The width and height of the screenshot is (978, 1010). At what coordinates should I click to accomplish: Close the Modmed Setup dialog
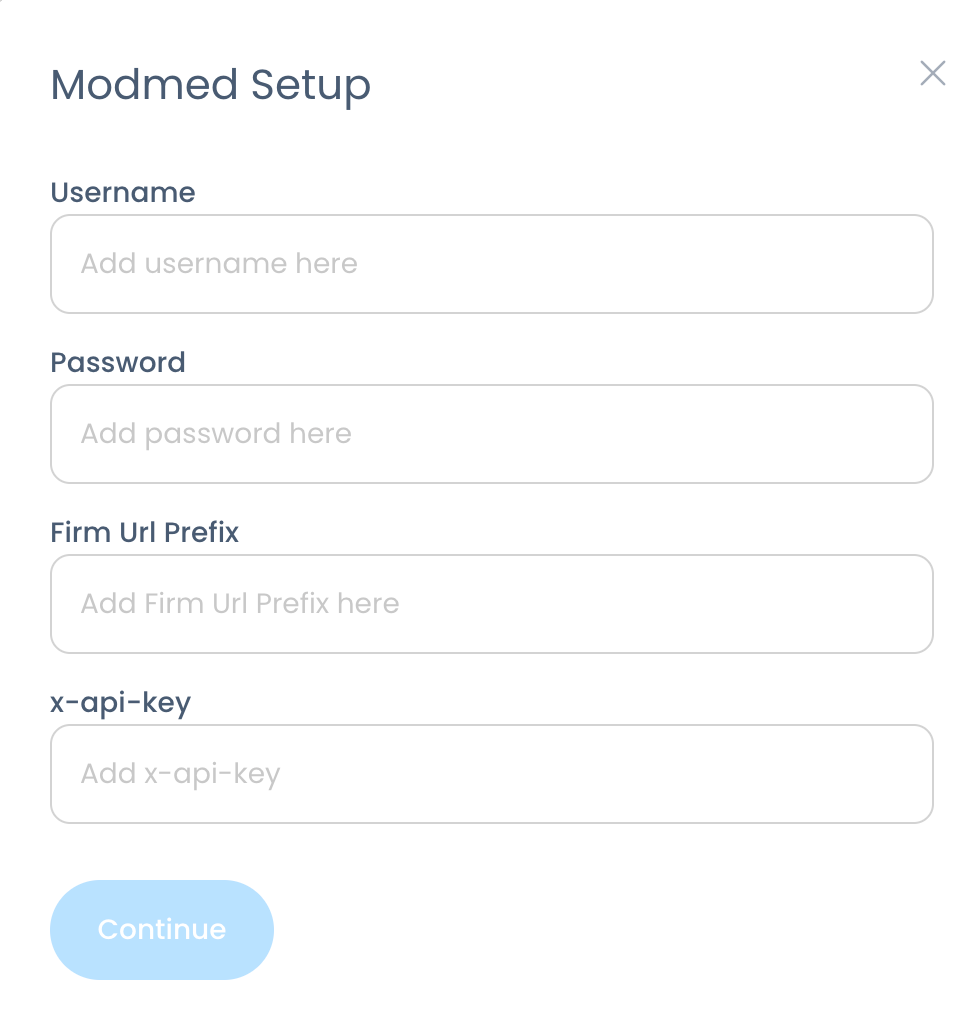tap(932, 73)
